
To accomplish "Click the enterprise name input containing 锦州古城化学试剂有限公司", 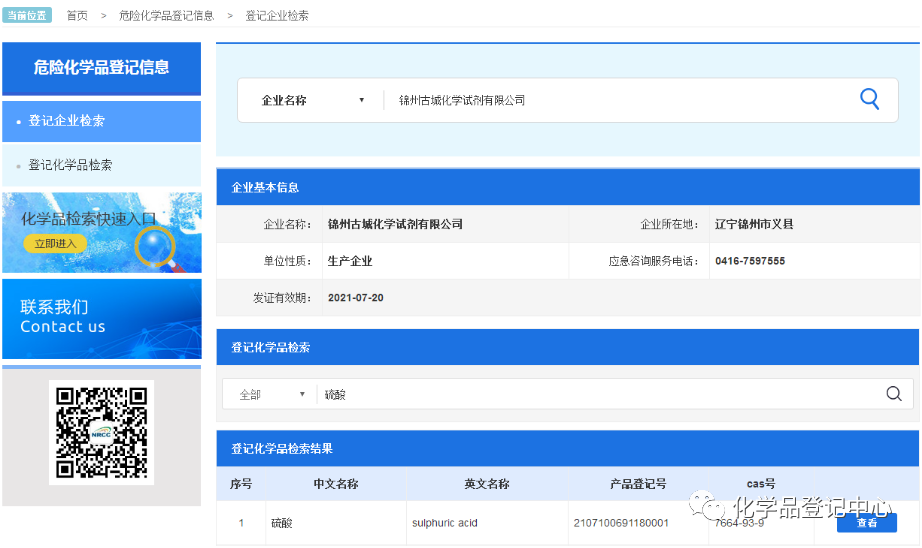I will tap(617, 101).
